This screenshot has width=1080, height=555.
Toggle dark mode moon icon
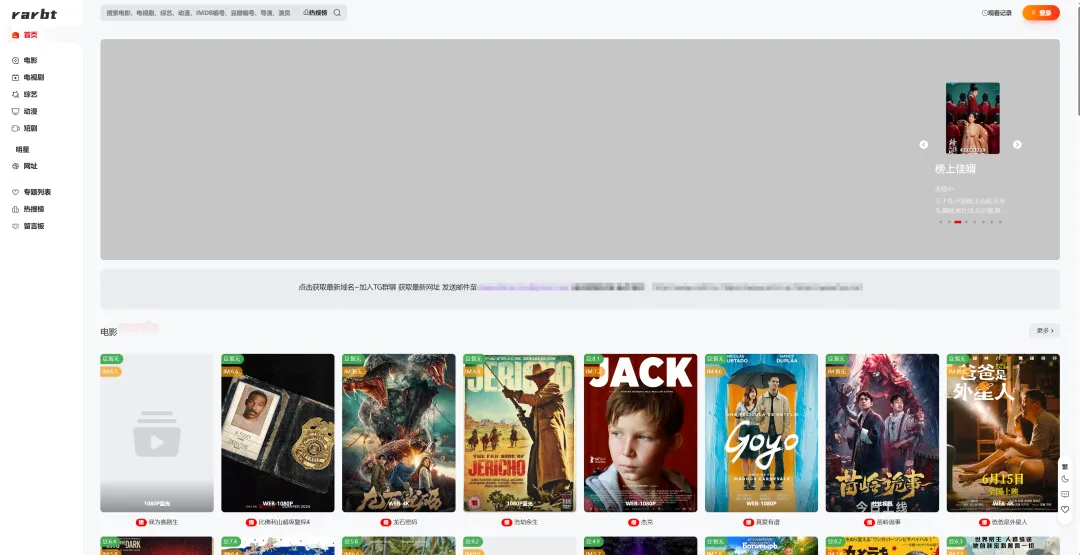point(1065,479)
